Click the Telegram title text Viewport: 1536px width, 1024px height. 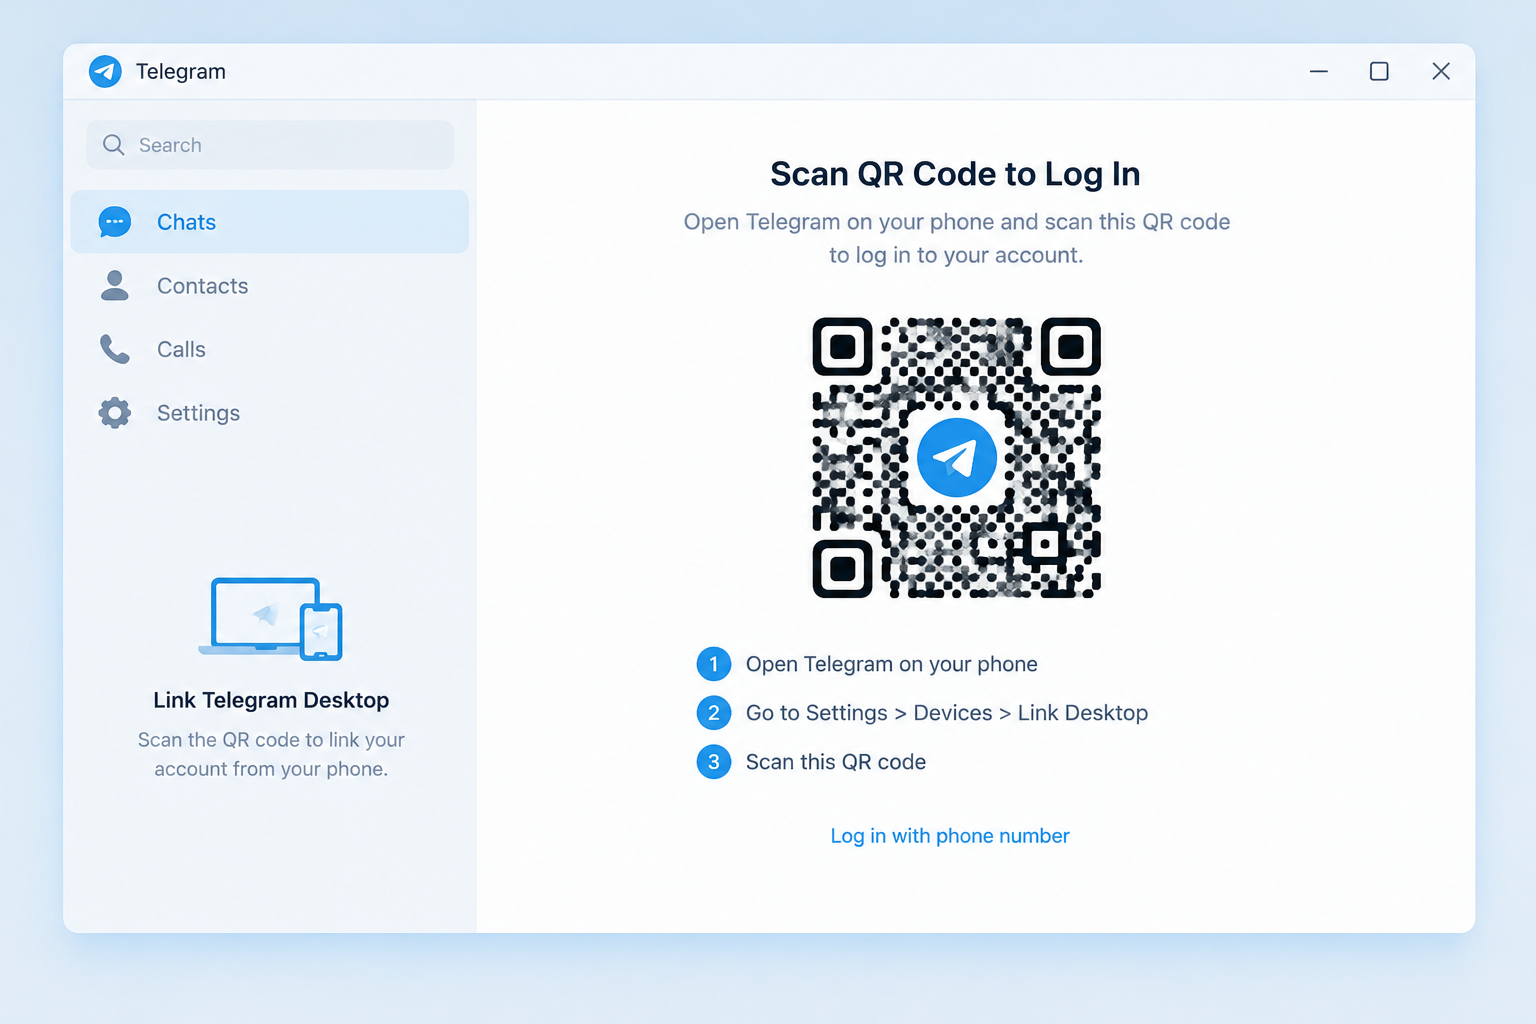tap(181, 72)
